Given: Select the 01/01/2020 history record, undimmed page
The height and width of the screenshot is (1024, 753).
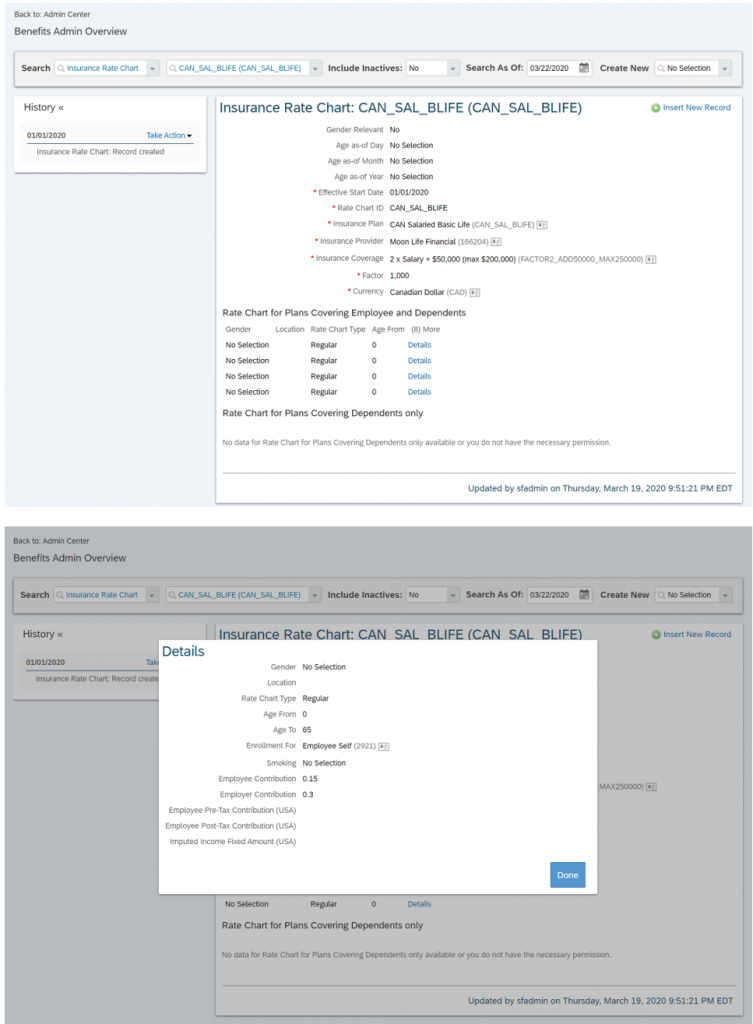Looking at the screenshot, I should click(46, 136).
